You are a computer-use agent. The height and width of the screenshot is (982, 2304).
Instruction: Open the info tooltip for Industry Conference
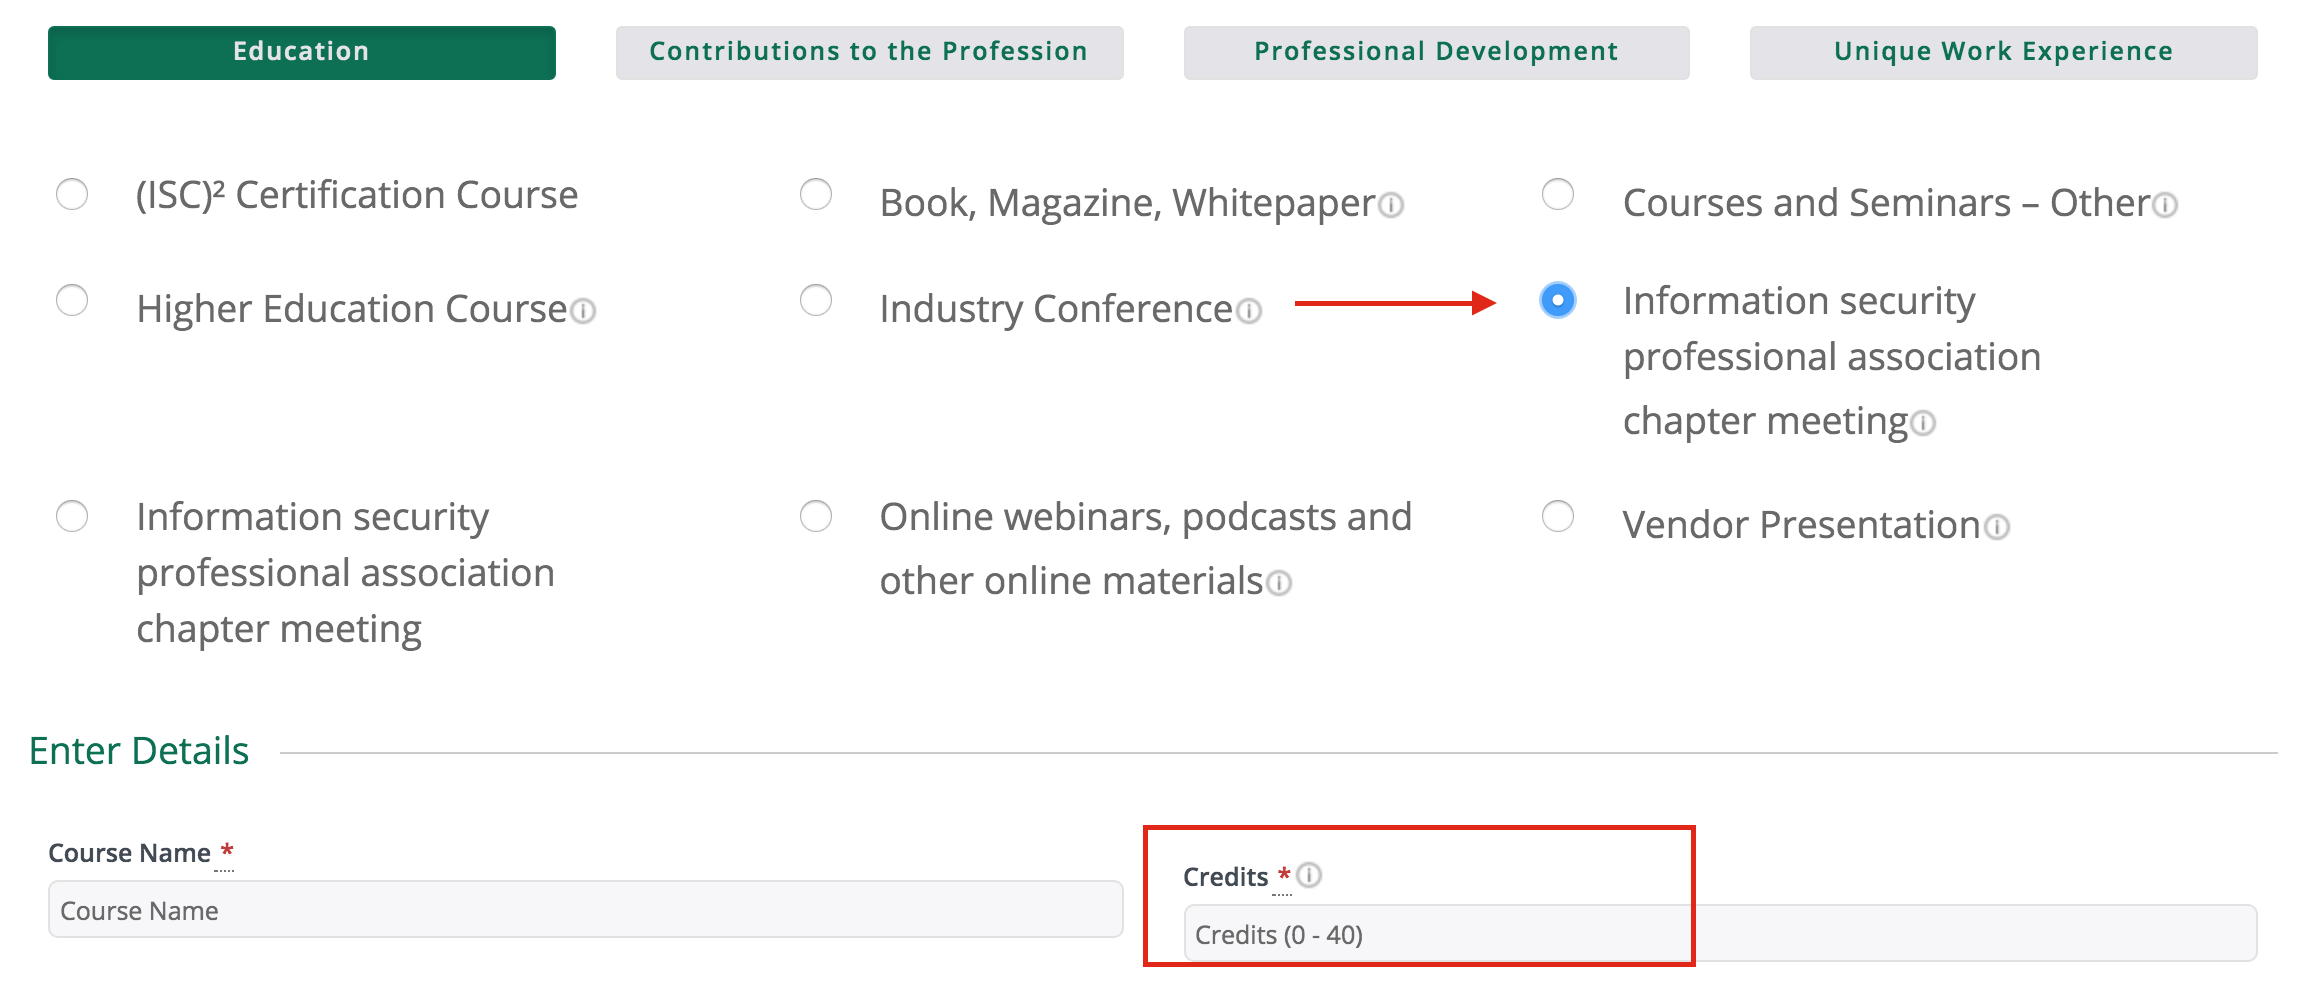pyautogui.click(x=1248, y=312)
